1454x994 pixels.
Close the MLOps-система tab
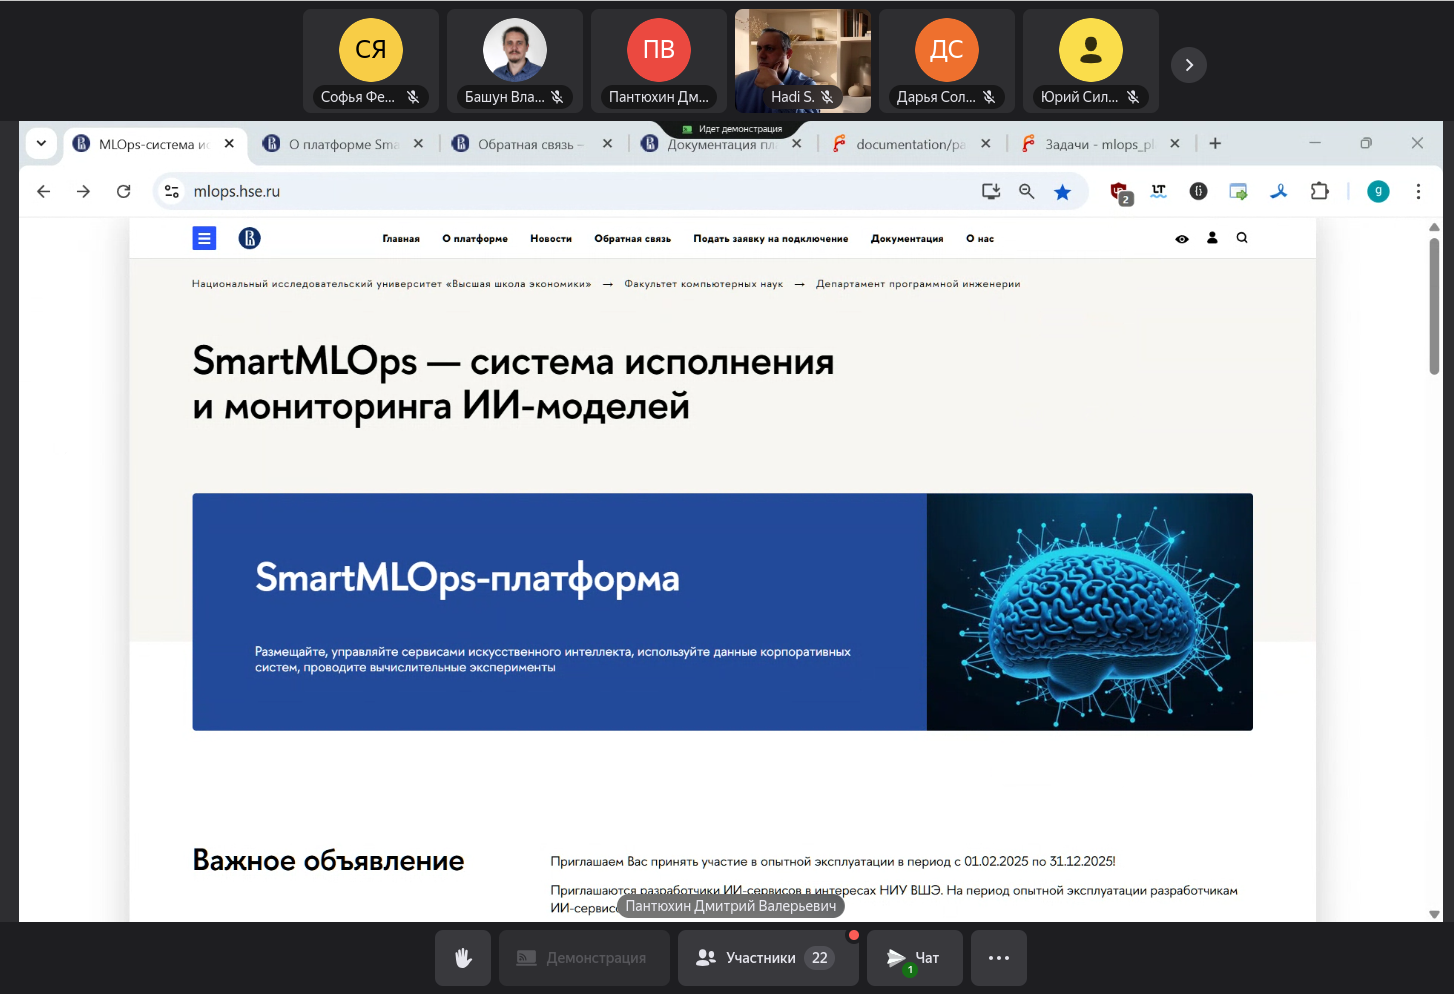229,144
